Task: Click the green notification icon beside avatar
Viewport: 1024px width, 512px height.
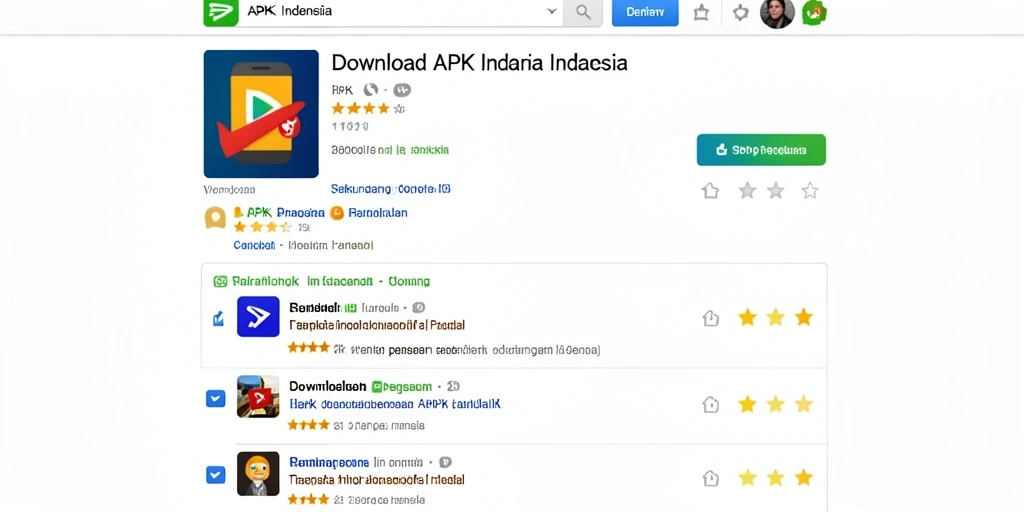Action: (814, 13)
